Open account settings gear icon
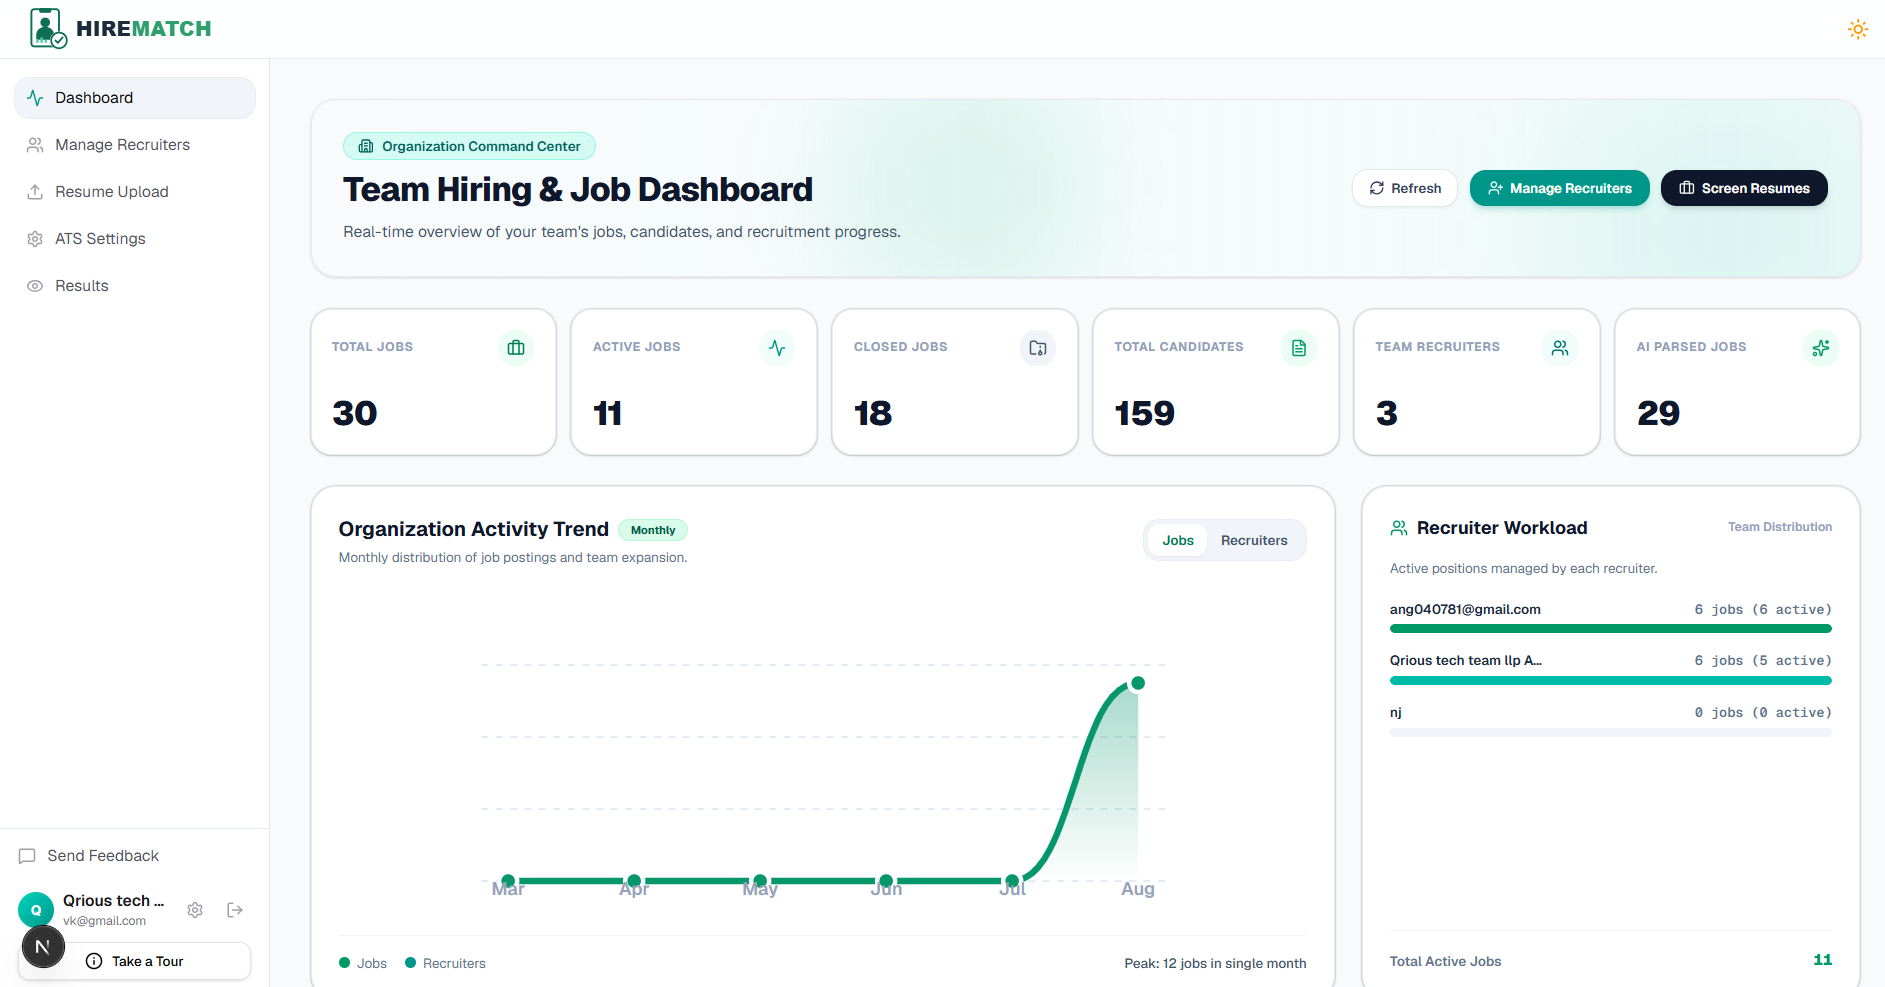 195,910
